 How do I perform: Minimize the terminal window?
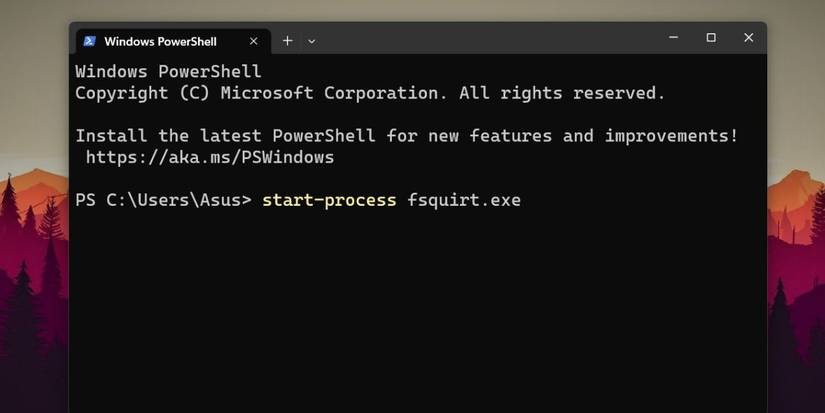[x=674, y=37]
